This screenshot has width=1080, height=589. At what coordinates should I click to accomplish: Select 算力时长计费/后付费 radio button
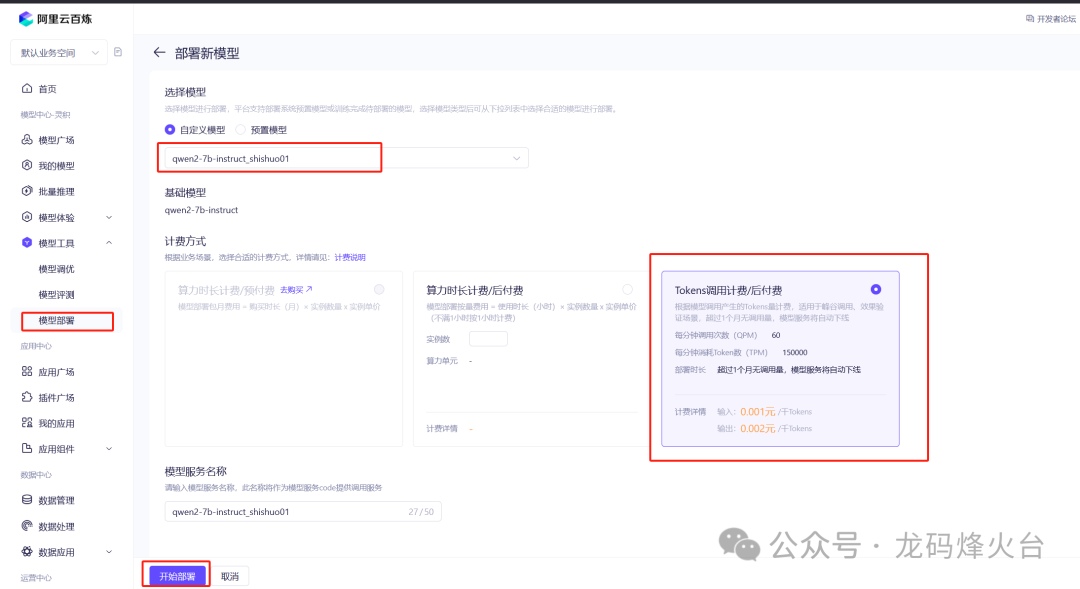(627, 289)
